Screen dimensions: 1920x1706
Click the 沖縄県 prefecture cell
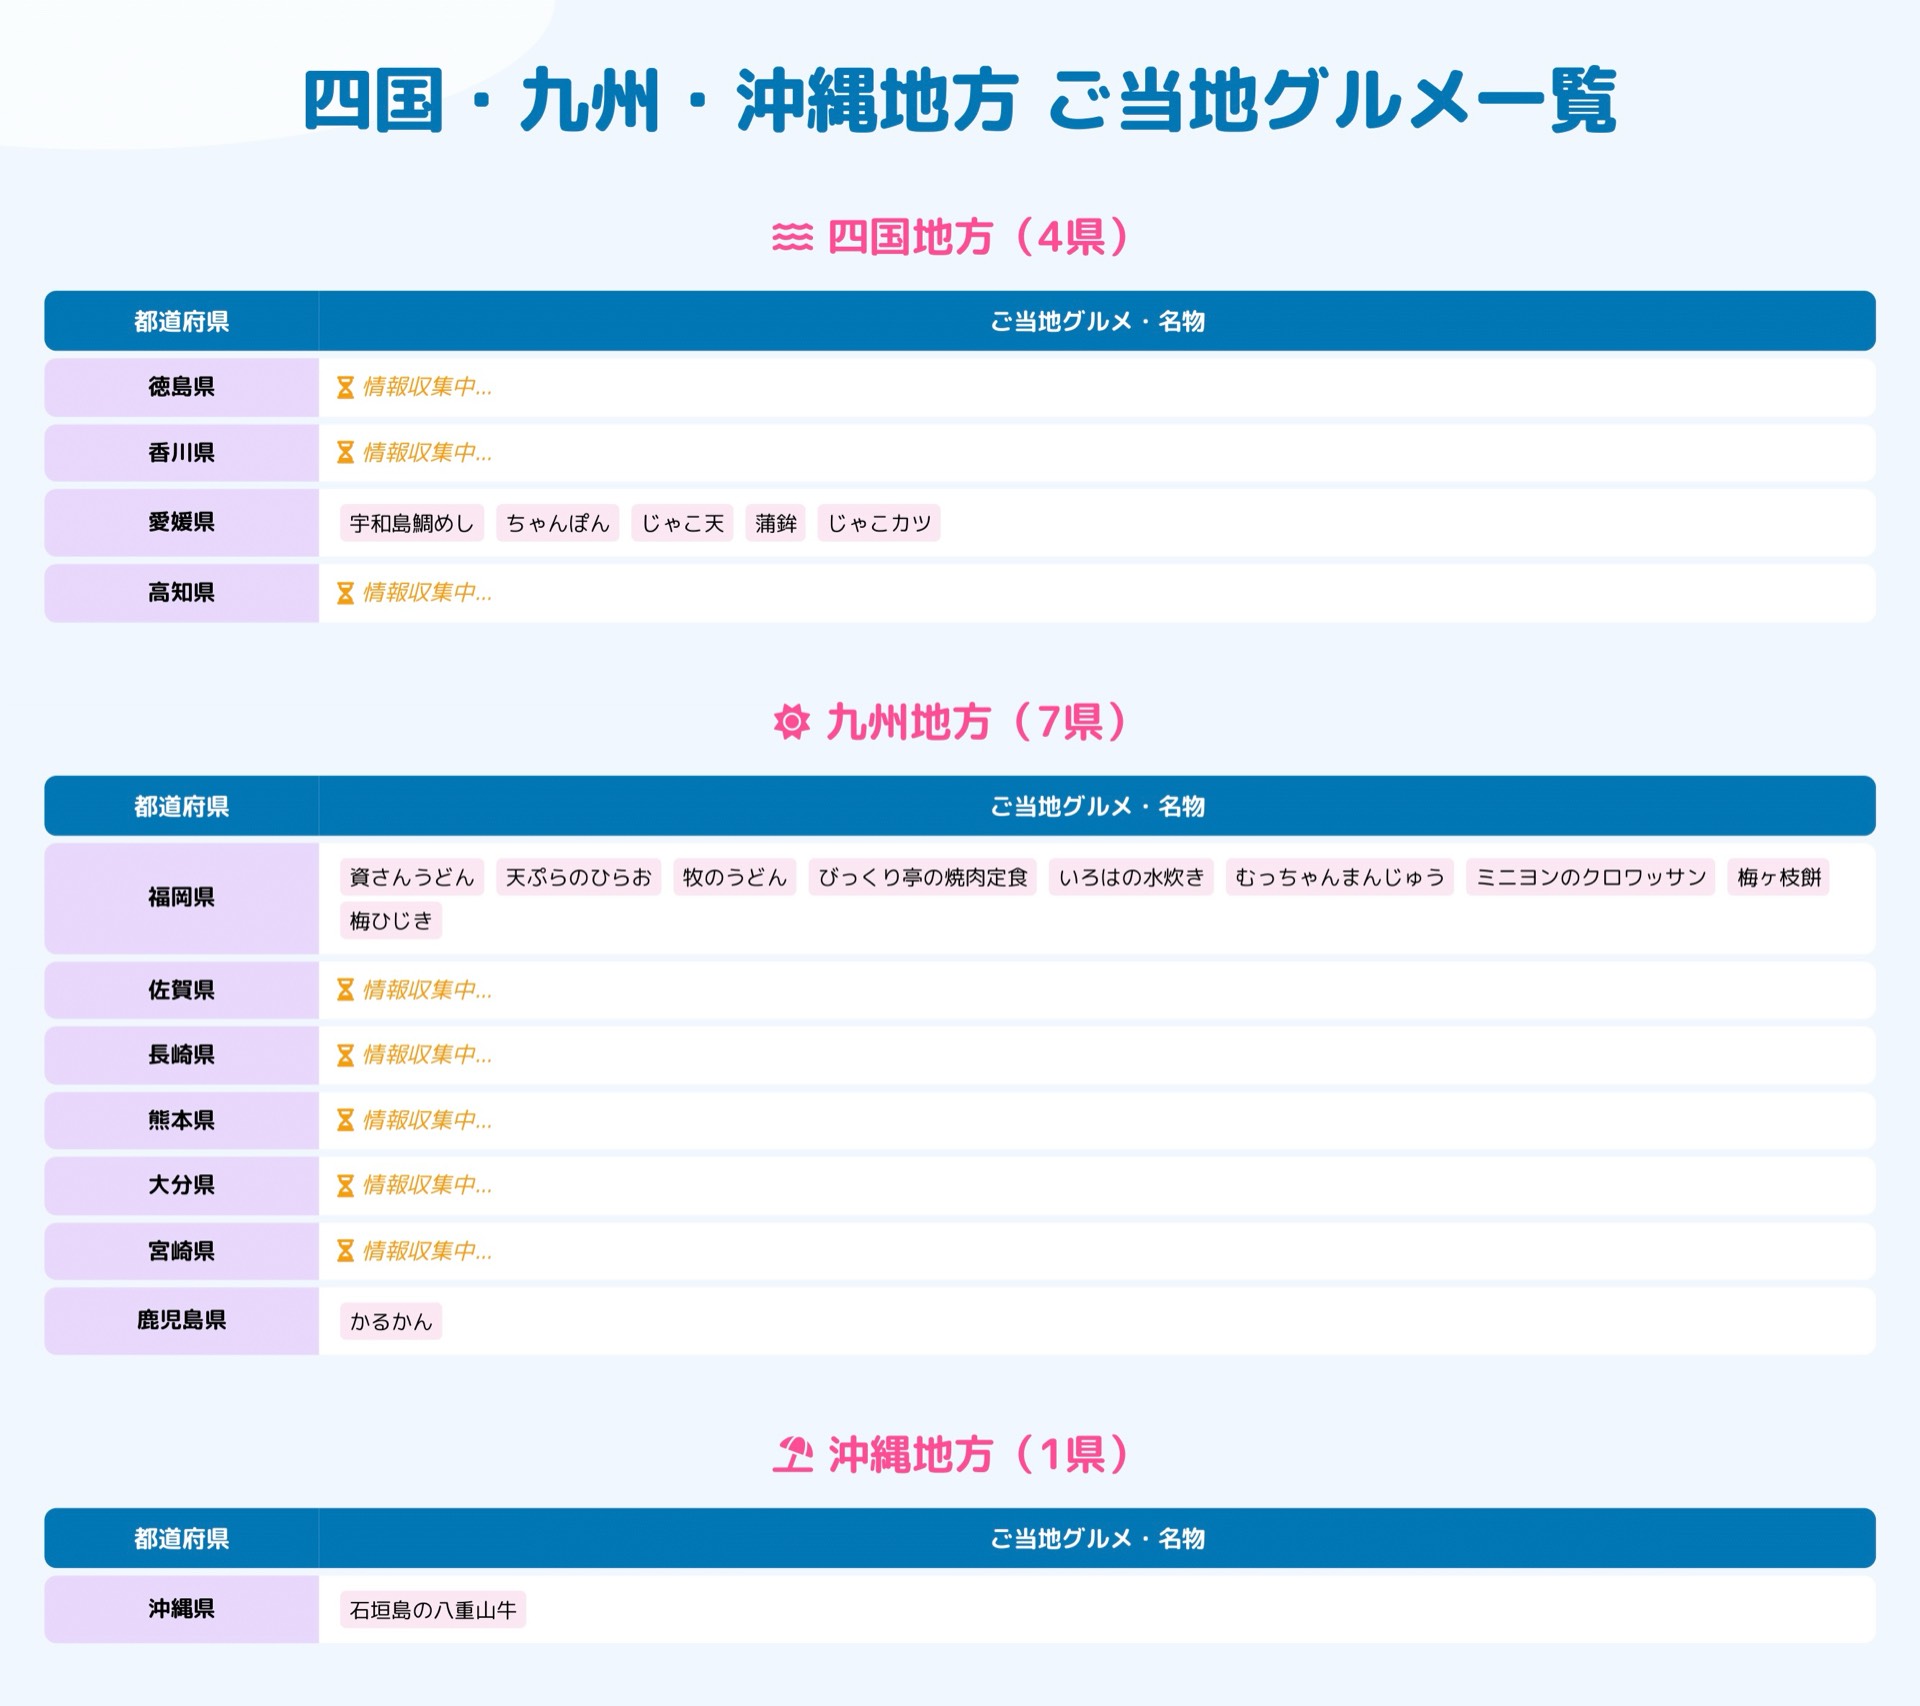[181, 1609]
